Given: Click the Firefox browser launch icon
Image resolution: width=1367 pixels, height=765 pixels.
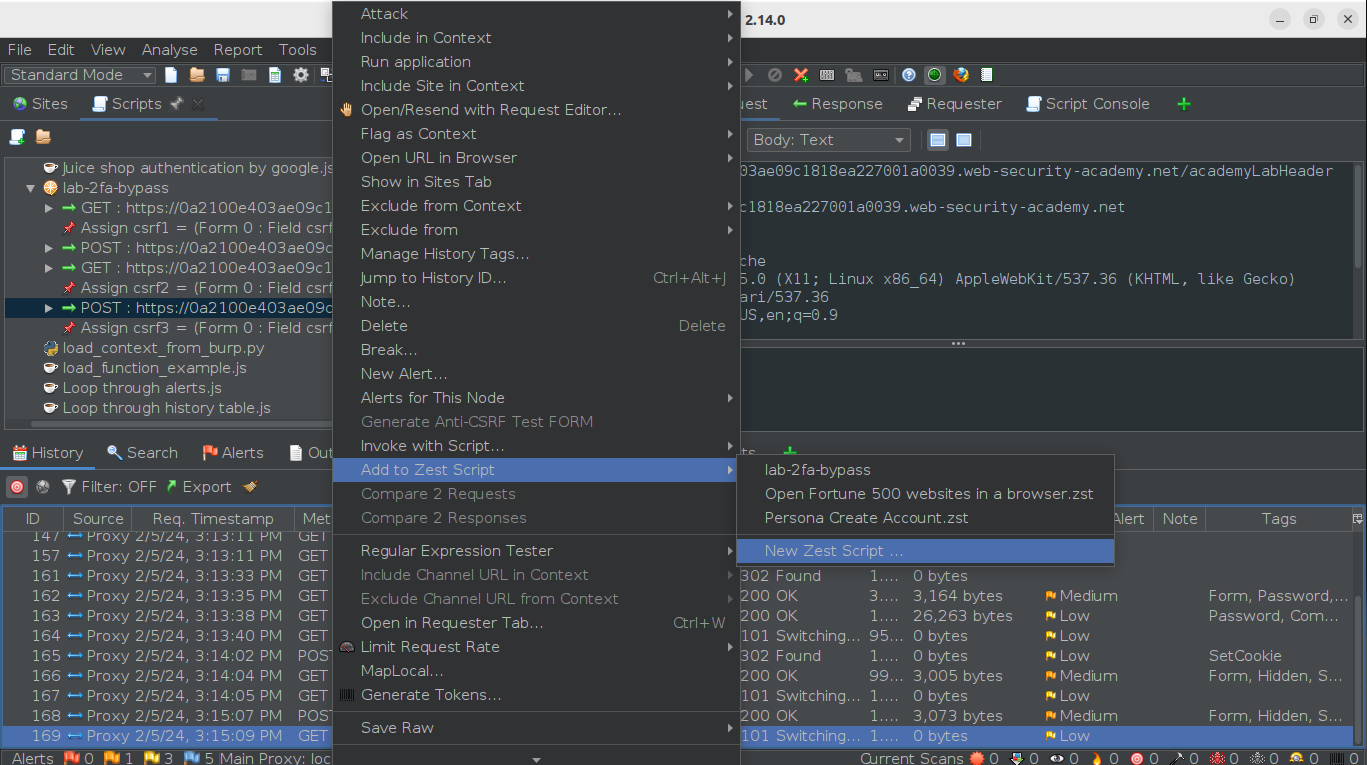Looking at the screenshot, I should 961,75.
